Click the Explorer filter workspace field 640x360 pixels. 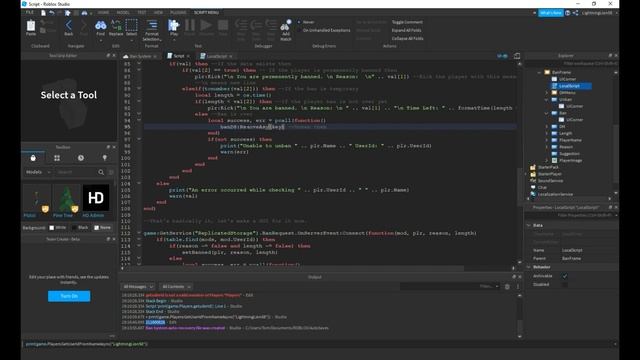click(571, 64)
